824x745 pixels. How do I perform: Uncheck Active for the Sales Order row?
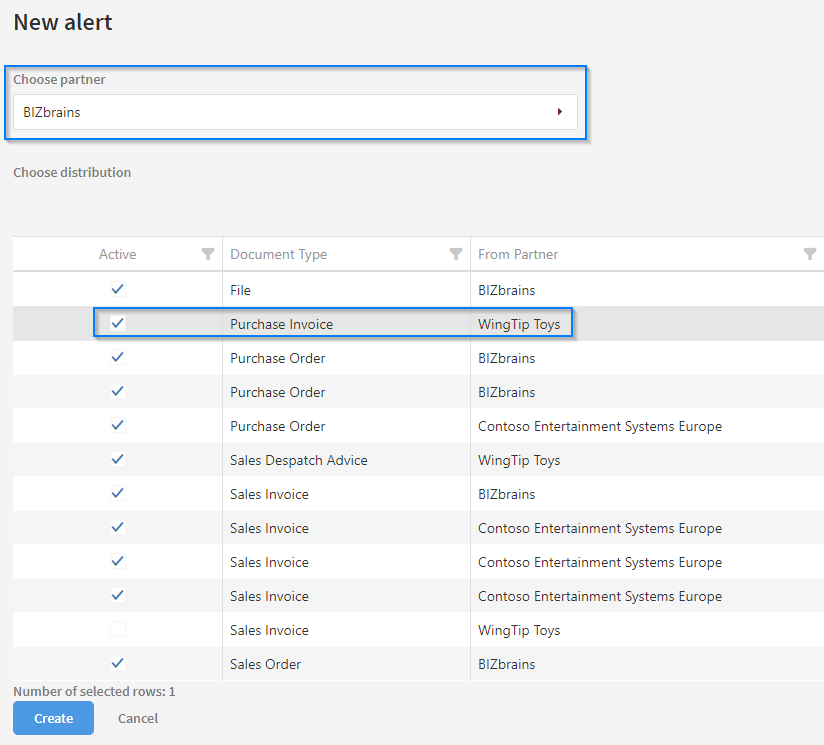pyautogui.click(x=118, y=663)
